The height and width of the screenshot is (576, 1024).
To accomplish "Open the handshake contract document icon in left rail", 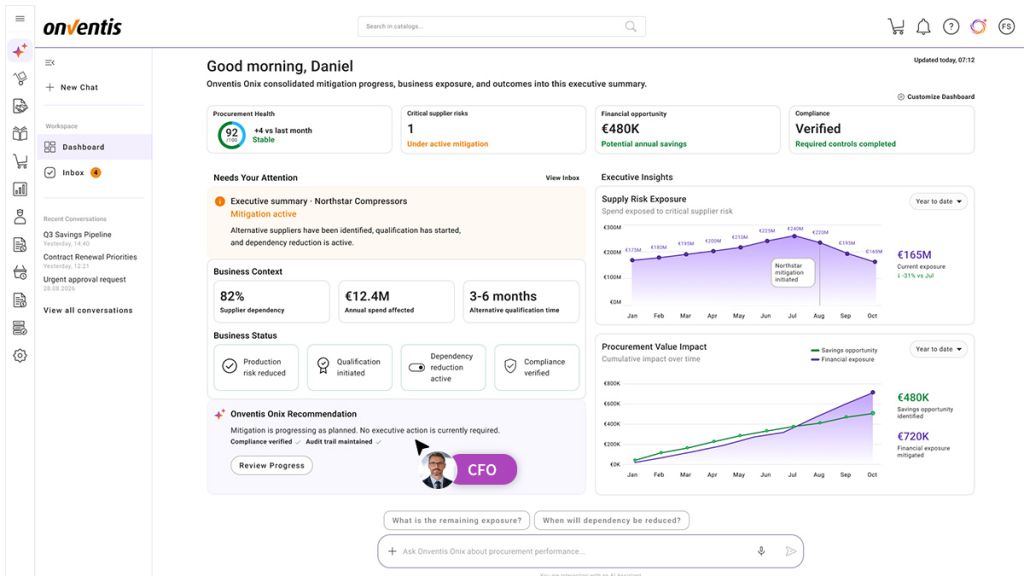I will [20, 106].
